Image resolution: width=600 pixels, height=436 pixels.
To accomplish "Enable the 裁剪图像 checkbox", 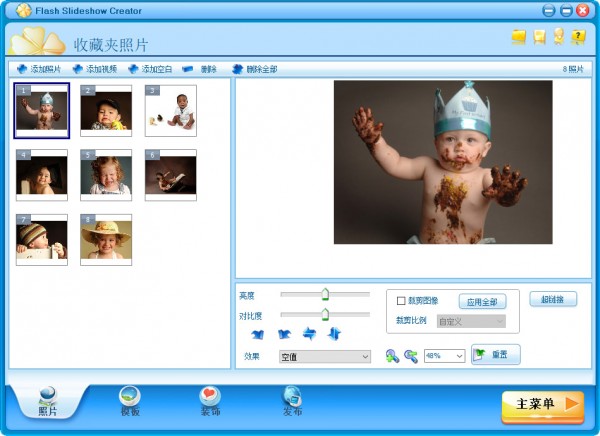I will tap(401, 301).
